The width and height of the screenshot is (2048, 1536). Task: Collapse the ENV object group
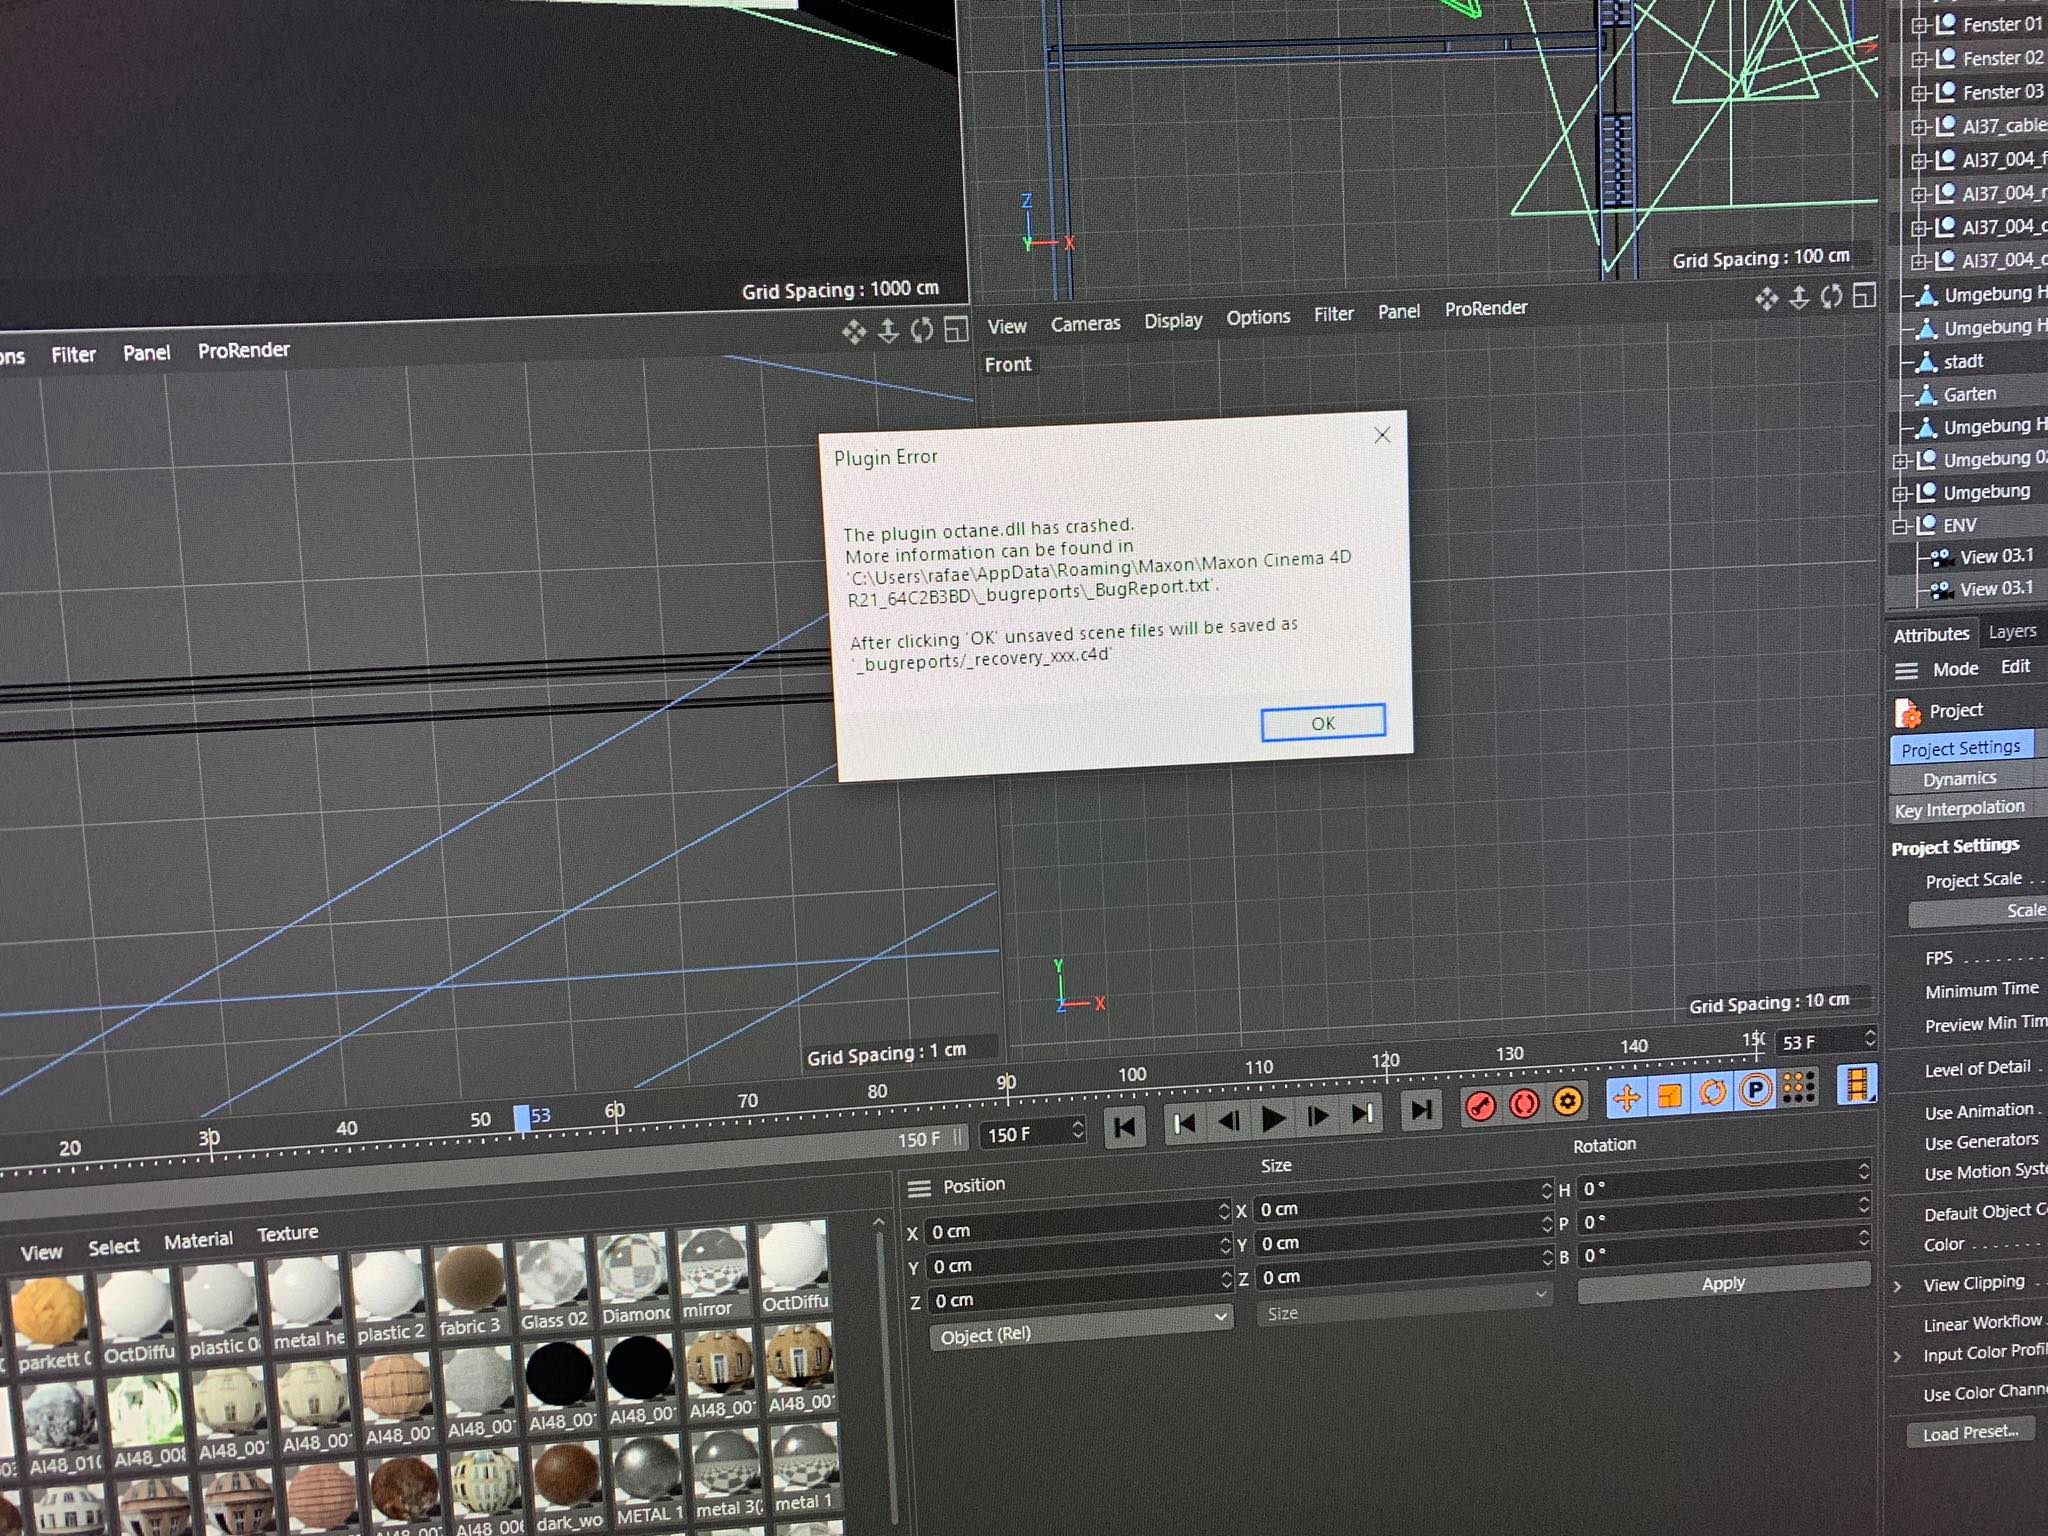click(1899, 526)
